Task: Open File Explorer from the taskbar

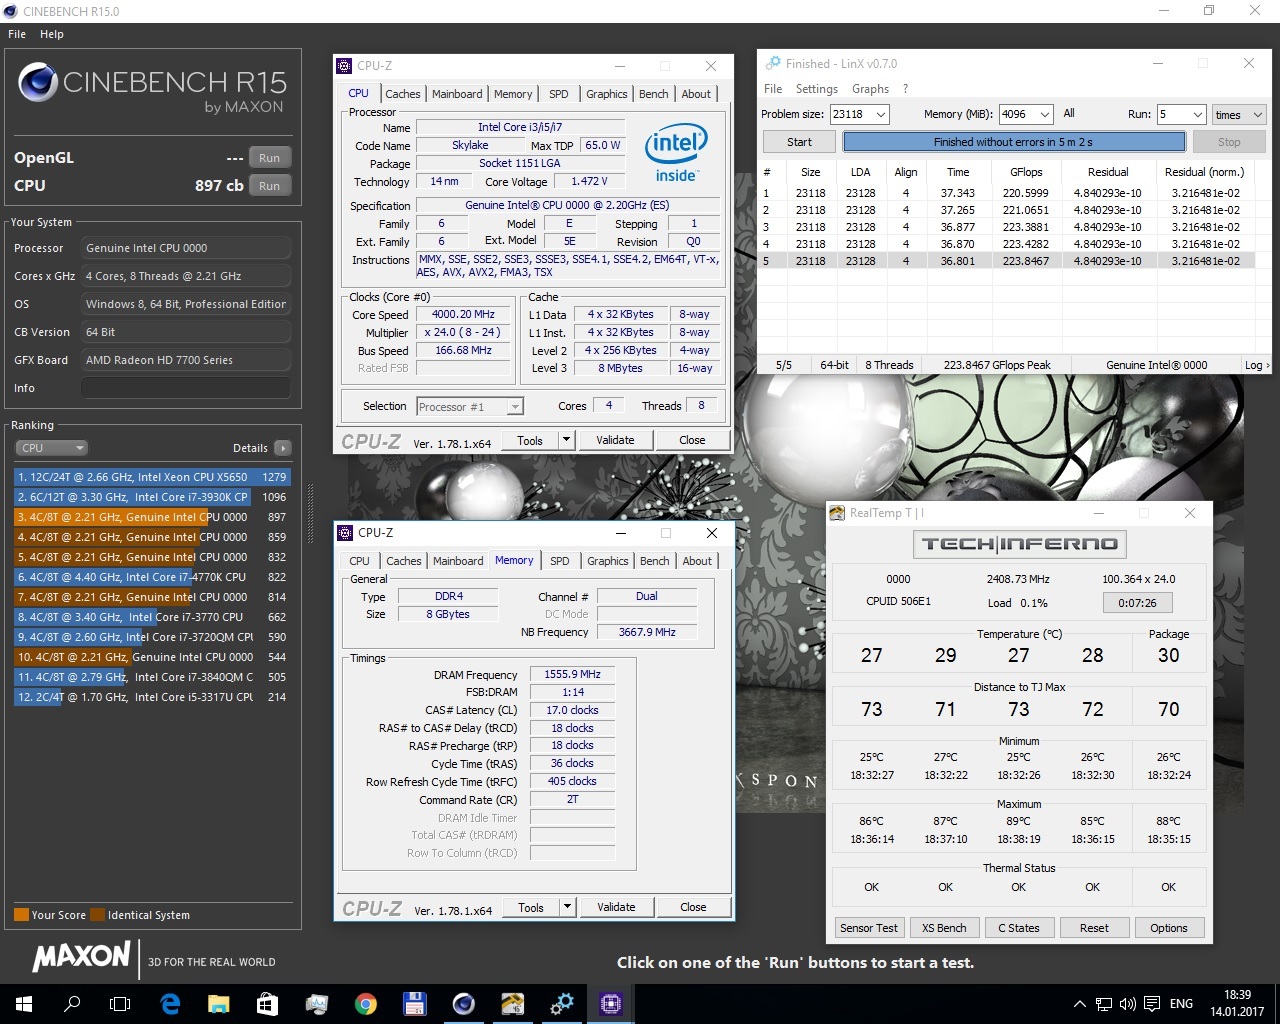Action: tap(218, 1003)
